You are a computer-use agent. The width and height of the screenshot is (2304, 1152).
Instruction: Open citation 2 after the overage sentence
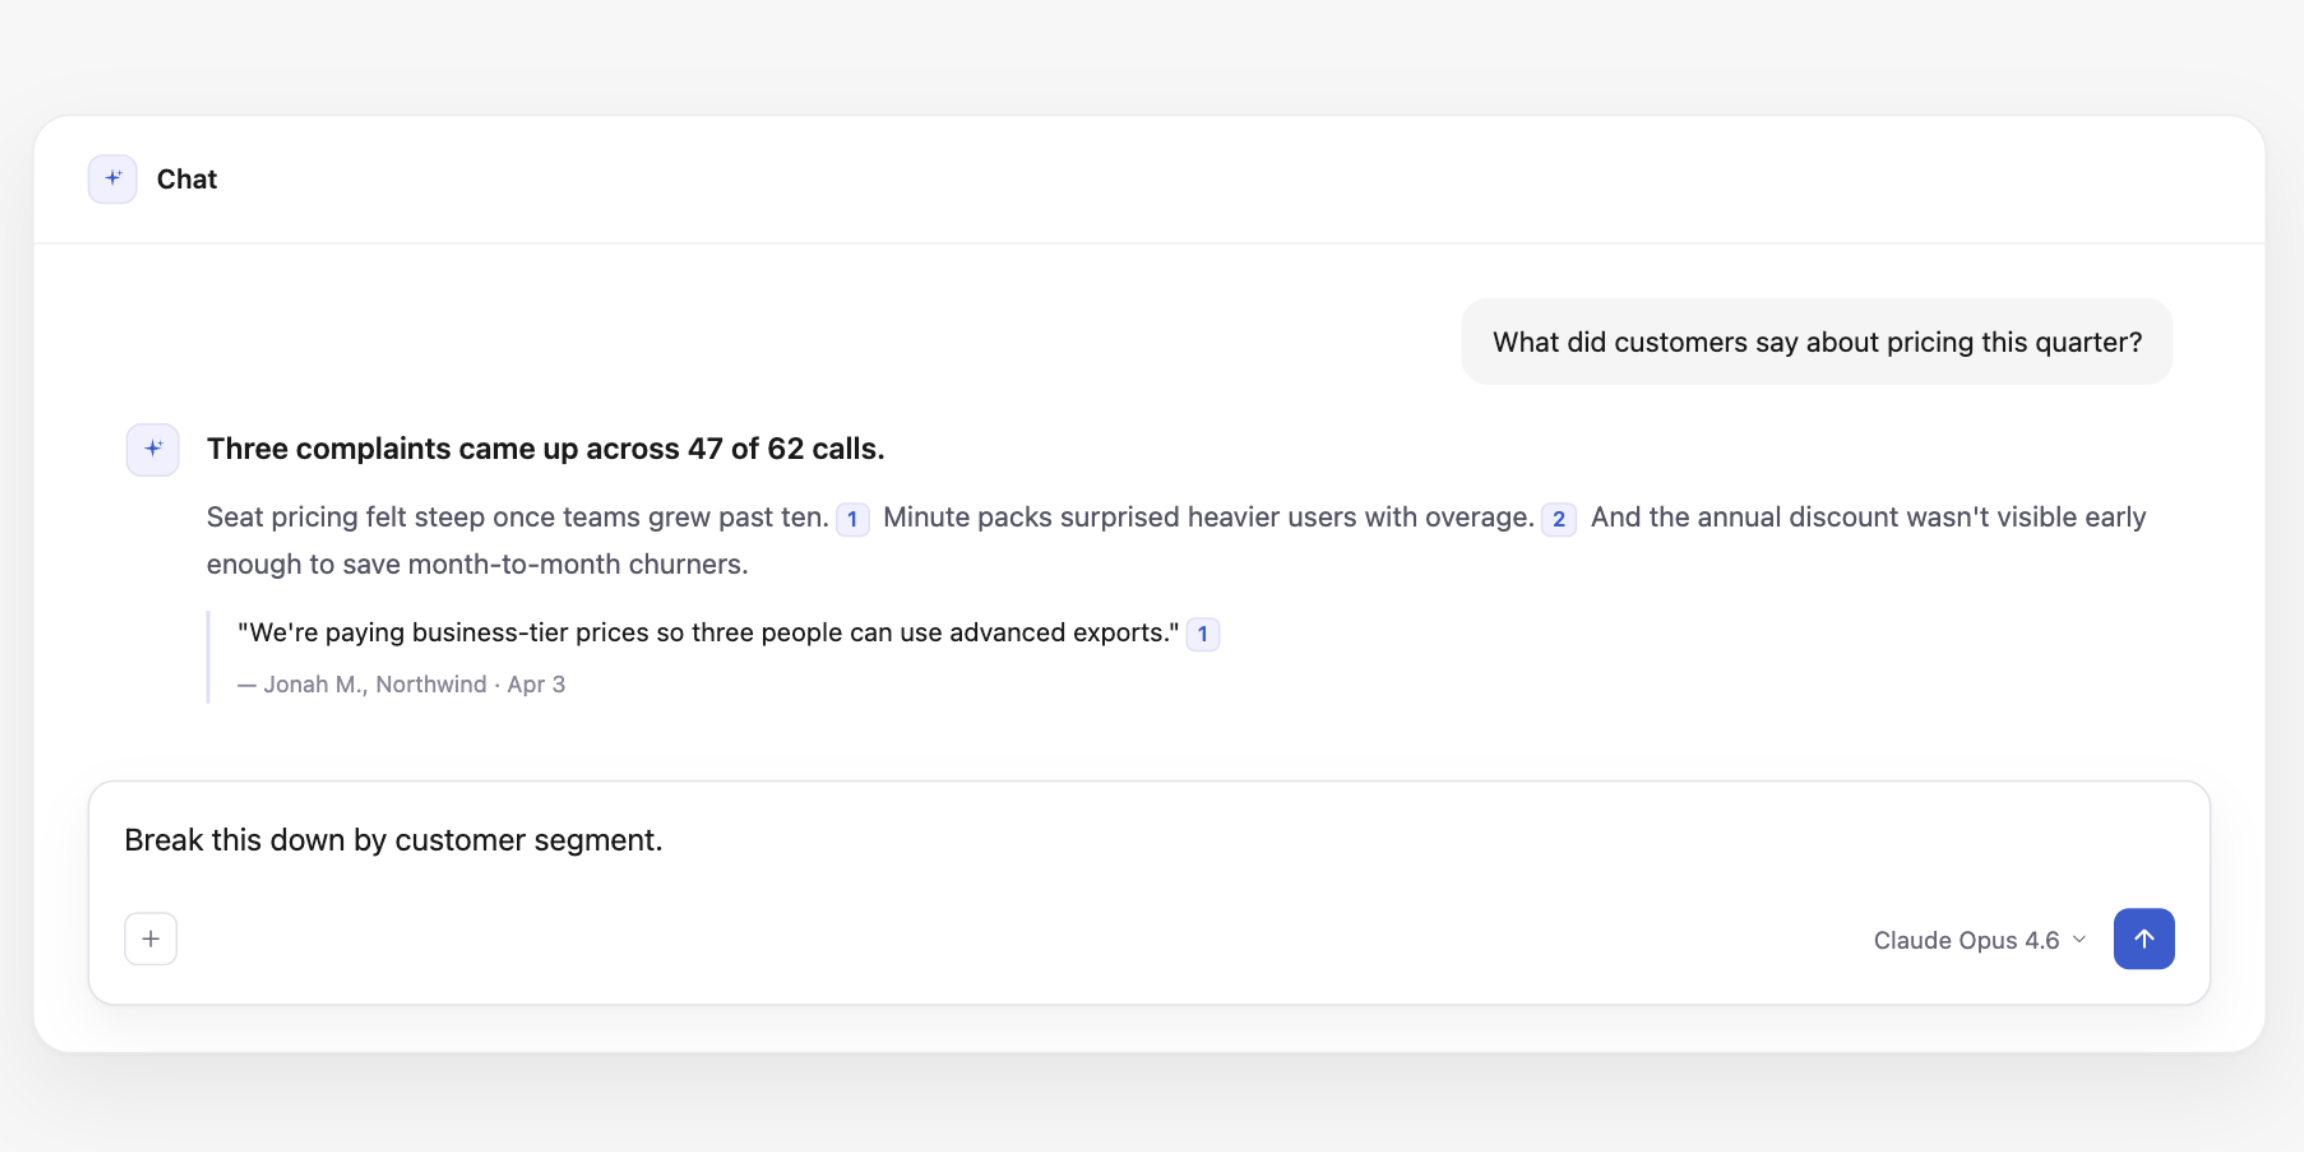coord(1559,520)
